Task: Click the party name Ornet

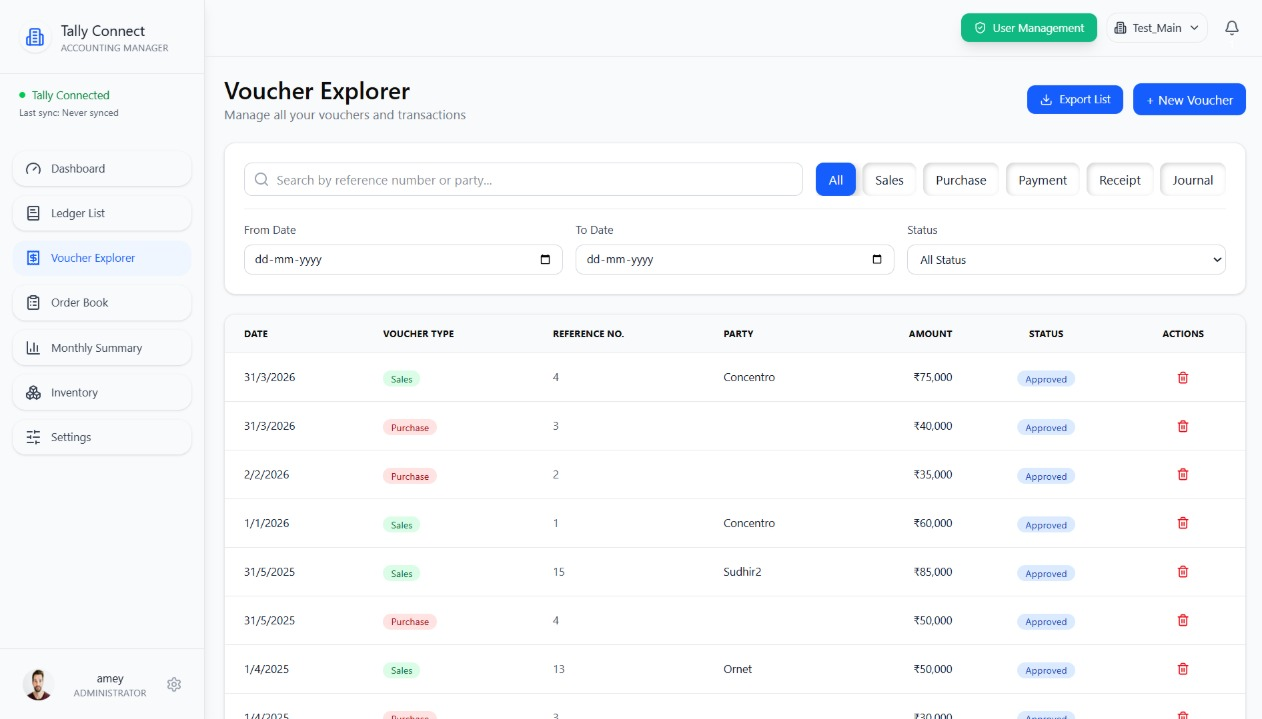Action: point(738,669)
